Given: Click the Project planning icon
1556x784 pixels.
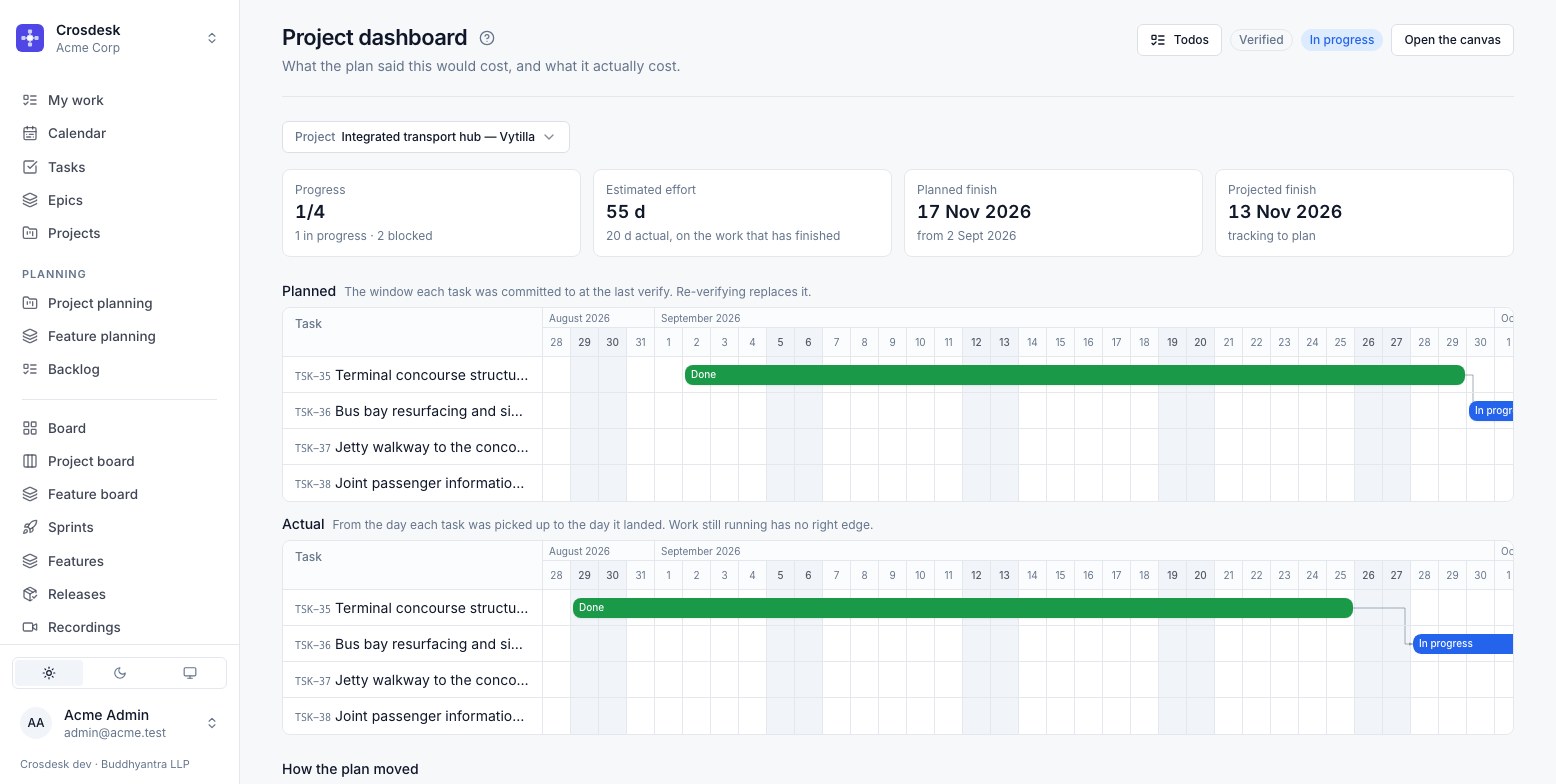Looking at the screenshot, I should 30,303.
